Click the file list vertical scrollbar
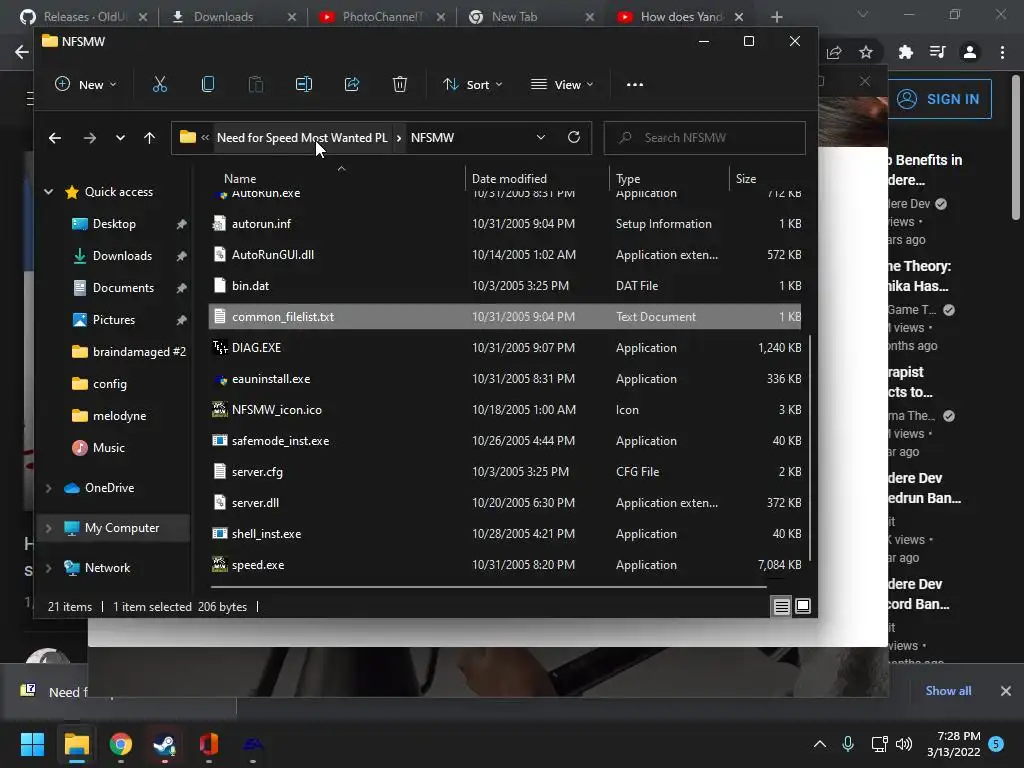Screen dimensions: 1024x768 (x=810, y=448)
